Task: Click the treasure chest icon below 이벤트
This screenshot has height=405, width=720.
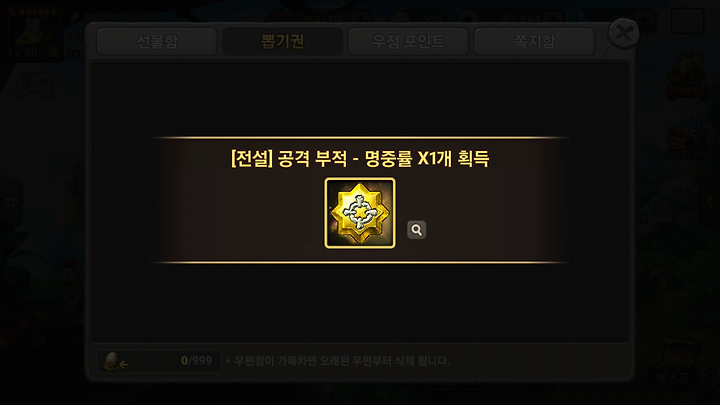Action: (687, 140)
